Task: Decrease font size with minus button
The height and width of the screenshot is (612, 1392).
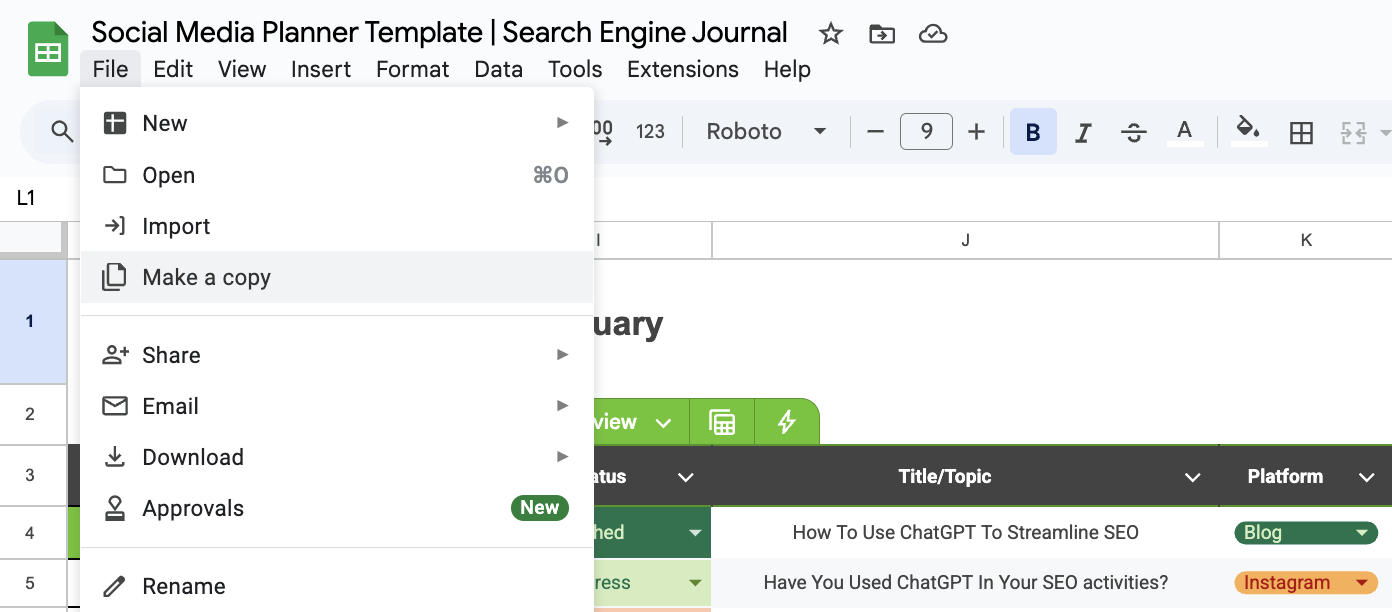Action: [875, 132]
